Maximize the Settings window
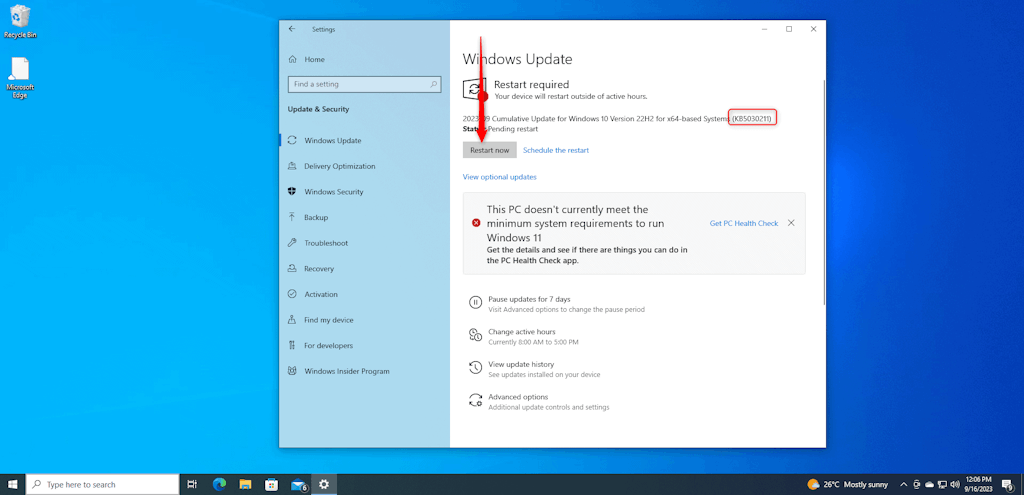1024x495 pixels. pyautogui.click(x=789, y=29)
